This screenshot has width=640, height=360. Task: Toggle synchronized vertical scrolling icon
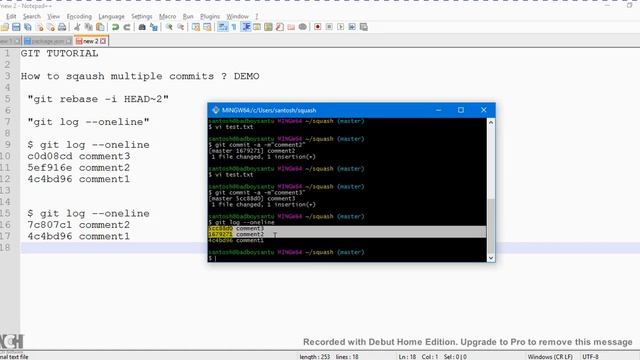[x=196, y=27]
